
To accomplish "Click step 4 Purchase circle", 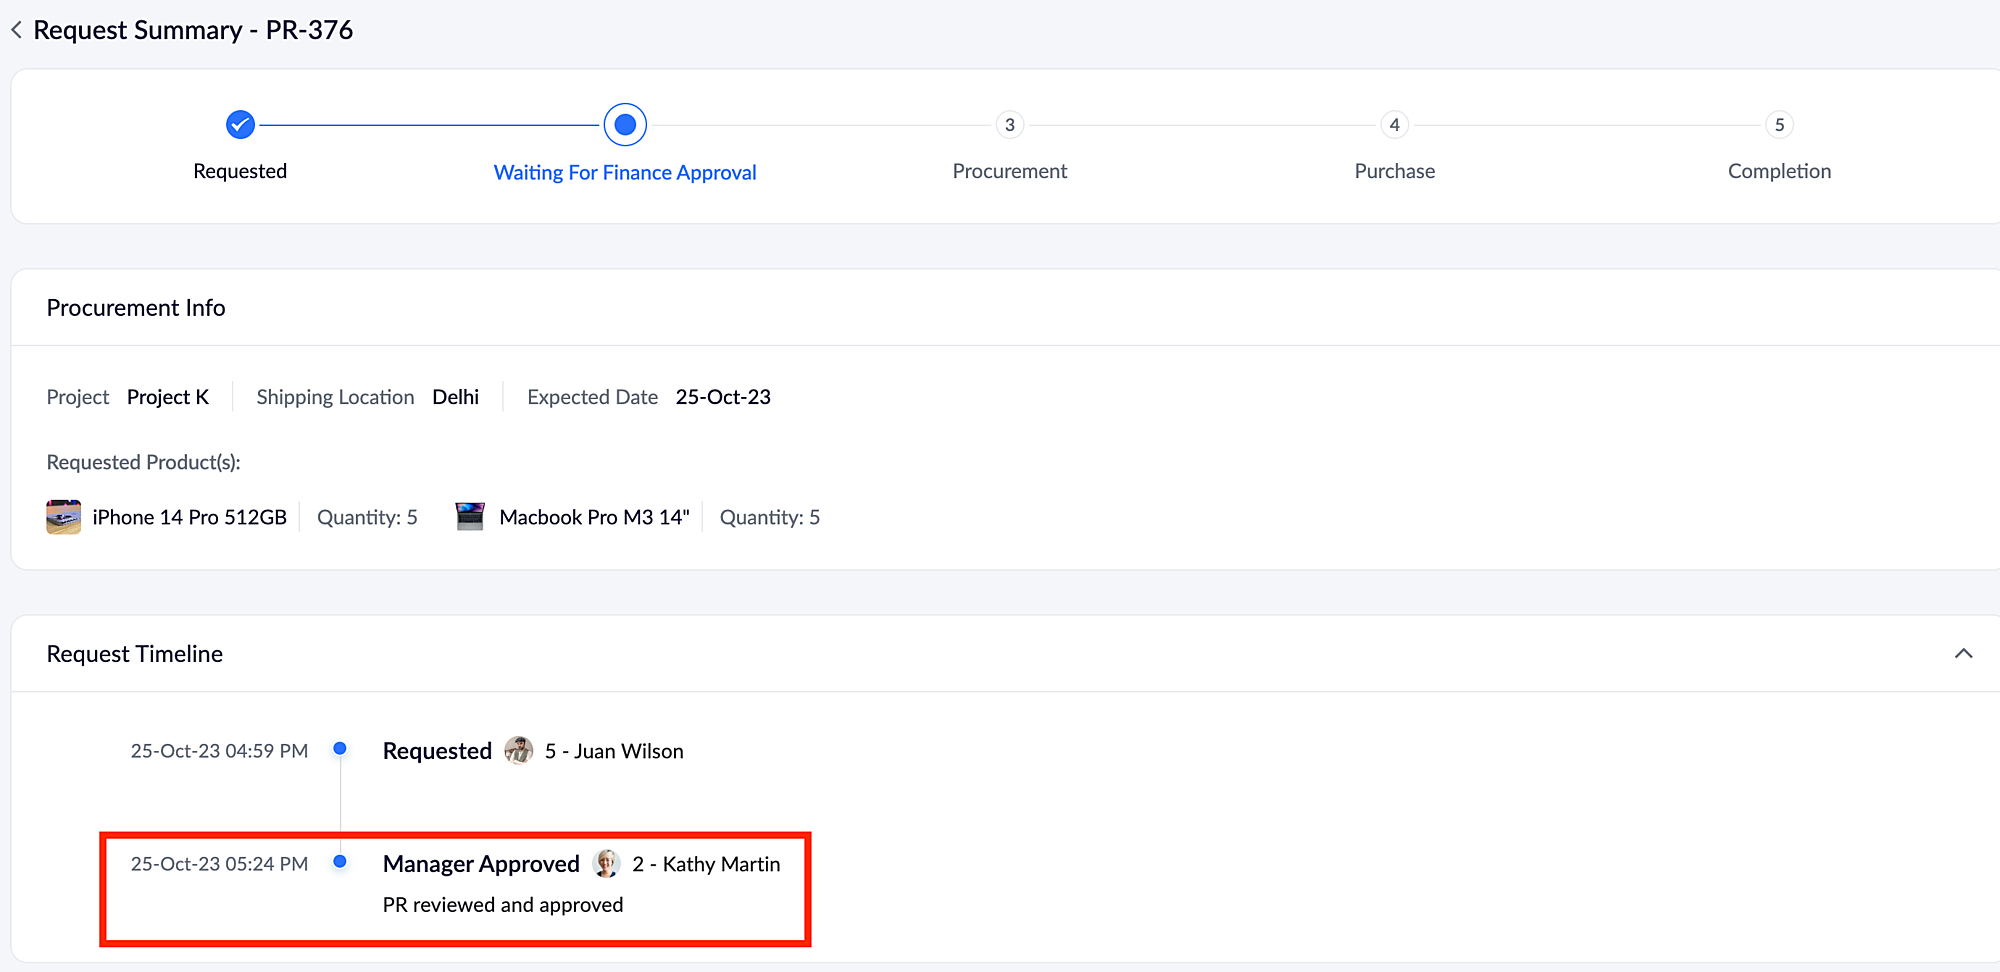I will pyautogui.click(x=1394, y=125).
